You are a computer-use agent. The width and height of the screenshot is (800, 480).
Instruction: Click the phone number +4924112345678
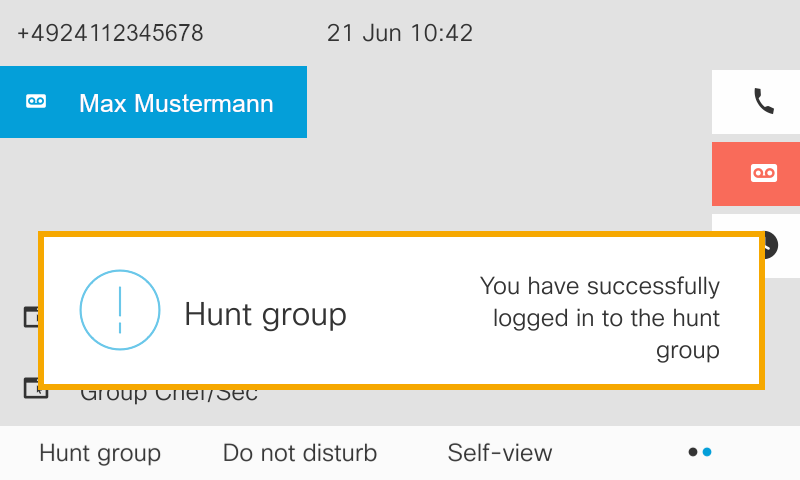110,33
